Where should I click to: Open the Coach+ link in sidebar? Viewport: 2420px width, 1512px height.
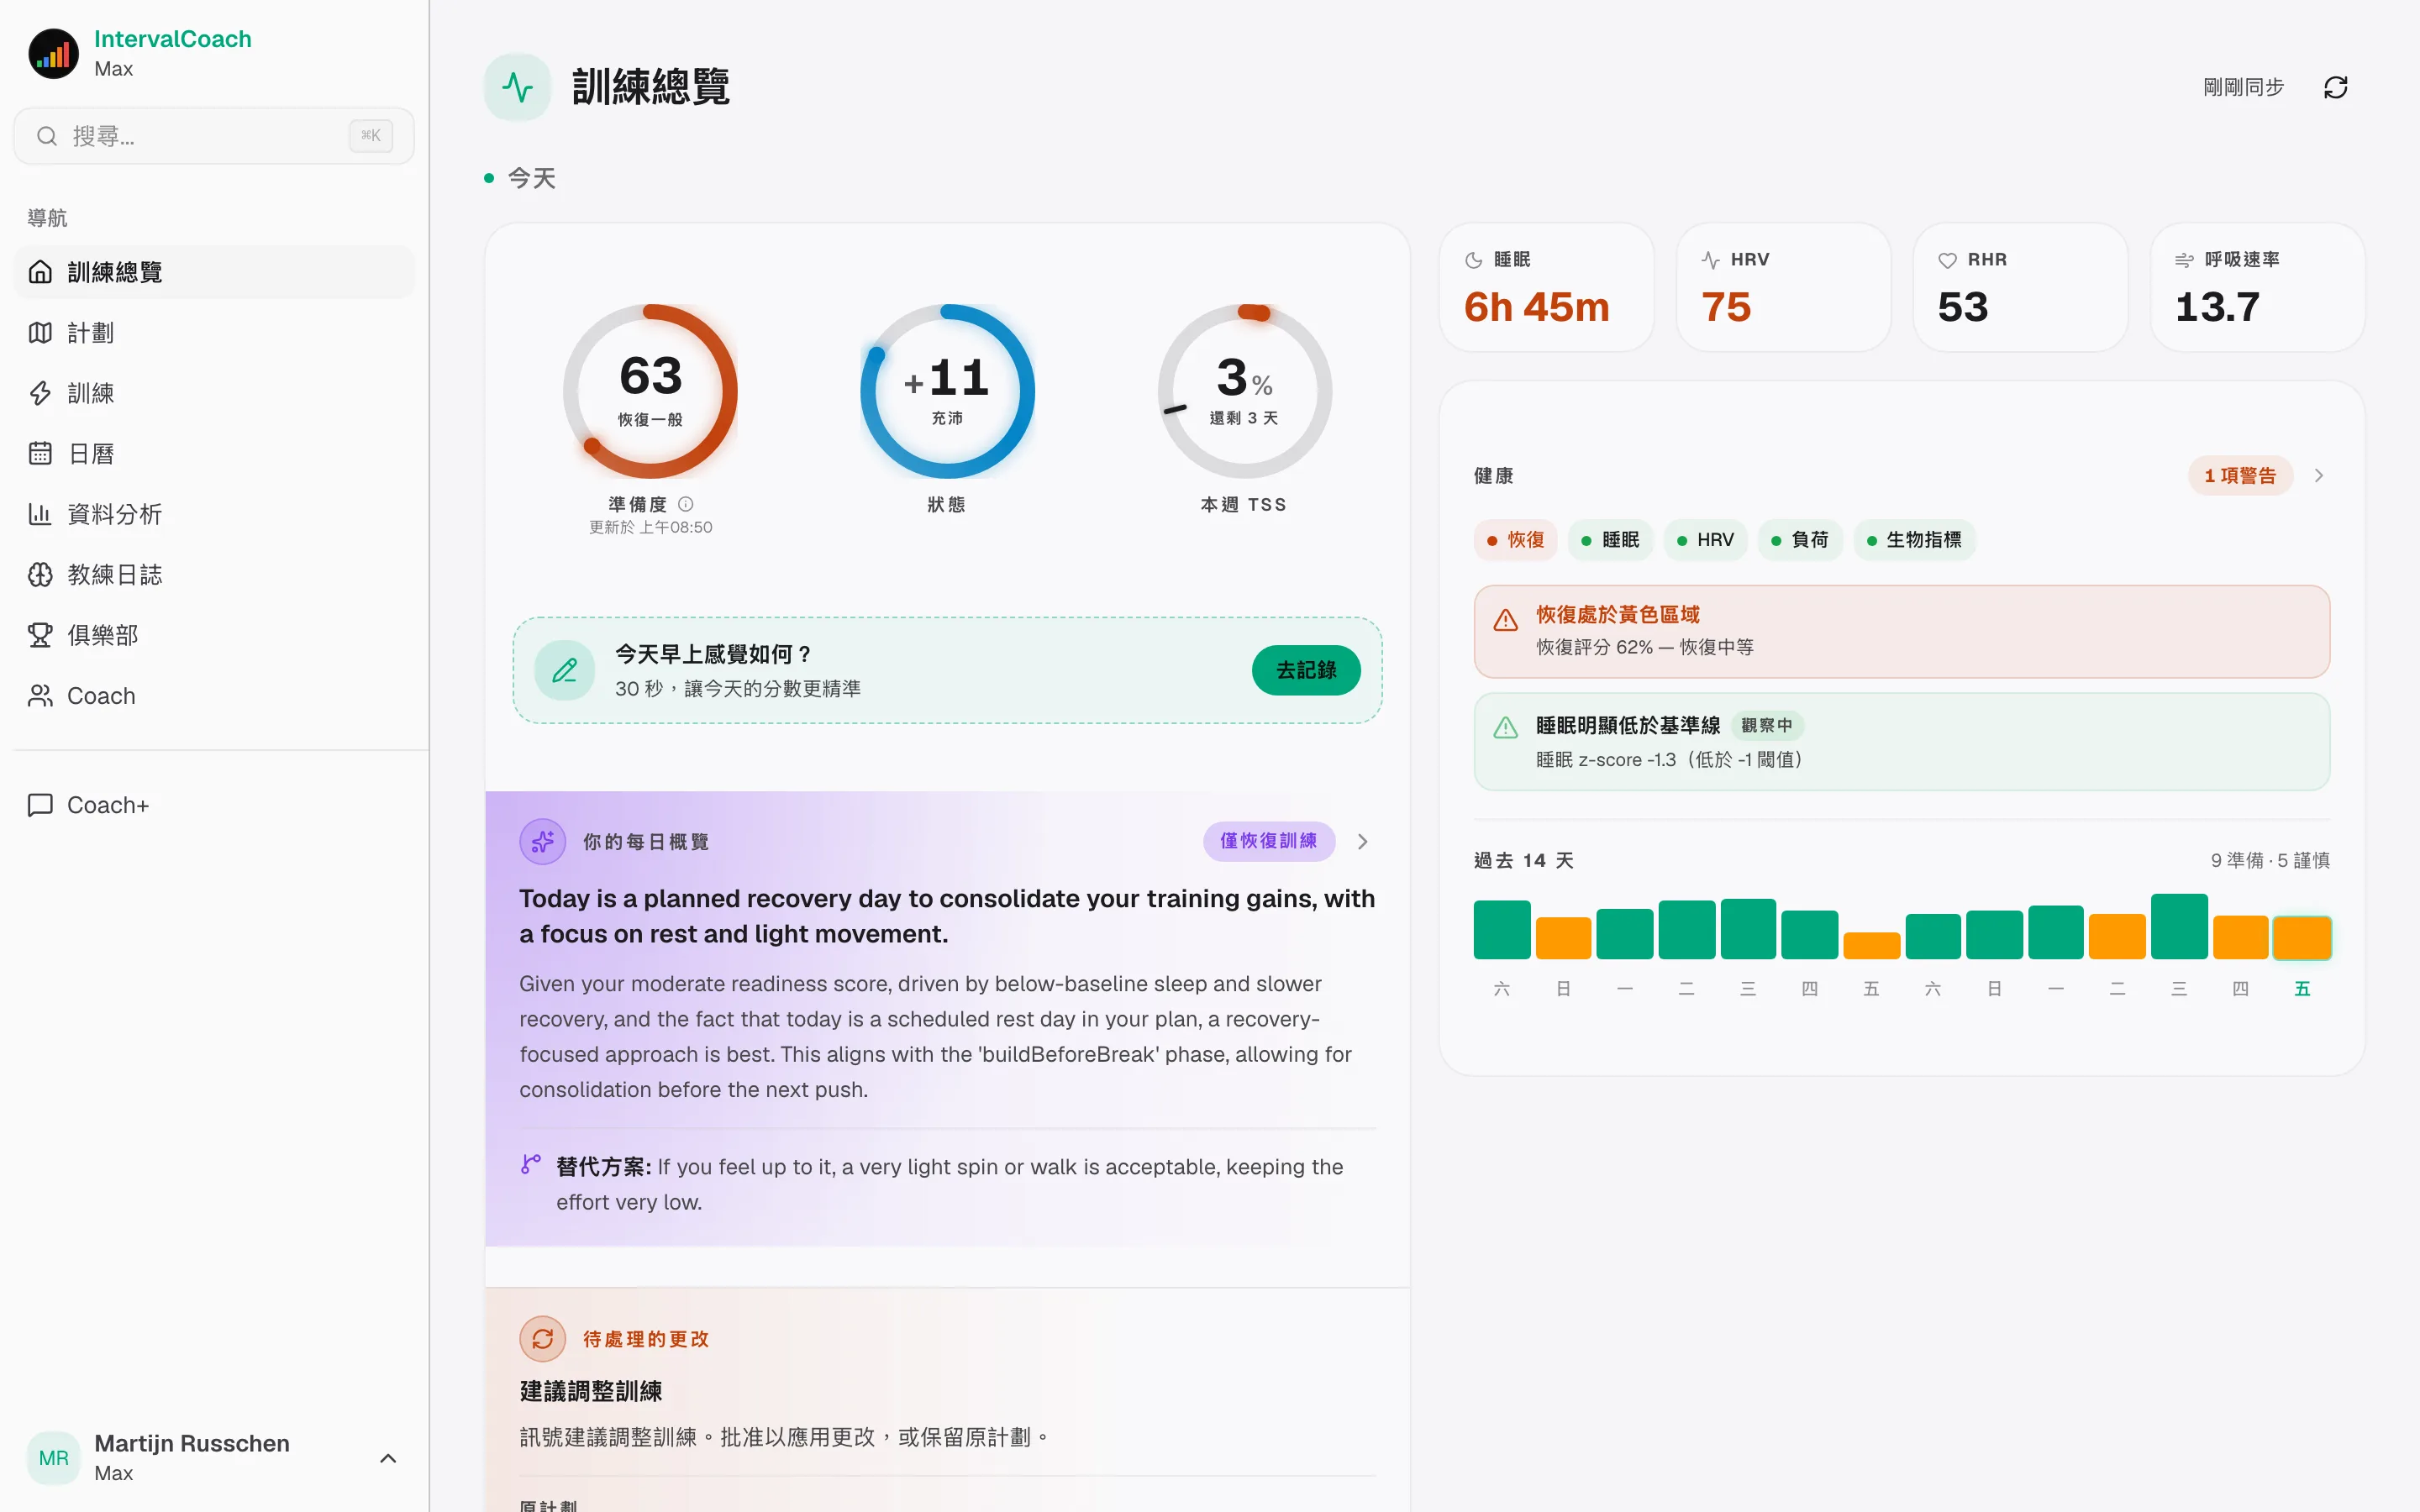214,805
